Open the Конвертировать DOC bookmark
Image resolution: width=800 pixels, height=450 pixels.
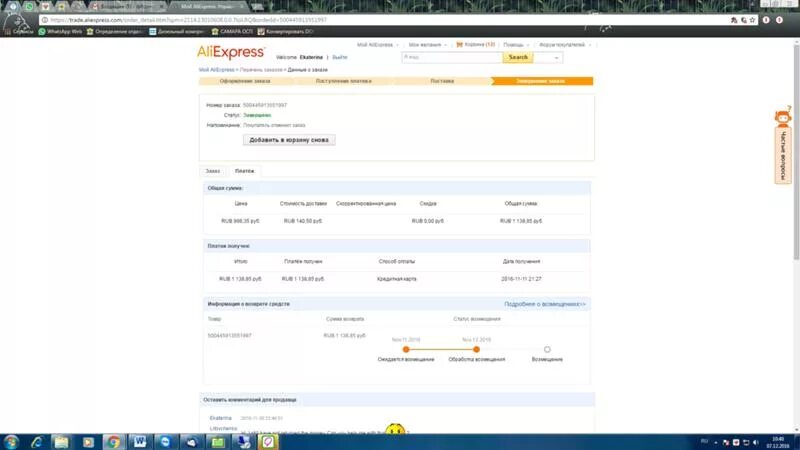(286, 32)
